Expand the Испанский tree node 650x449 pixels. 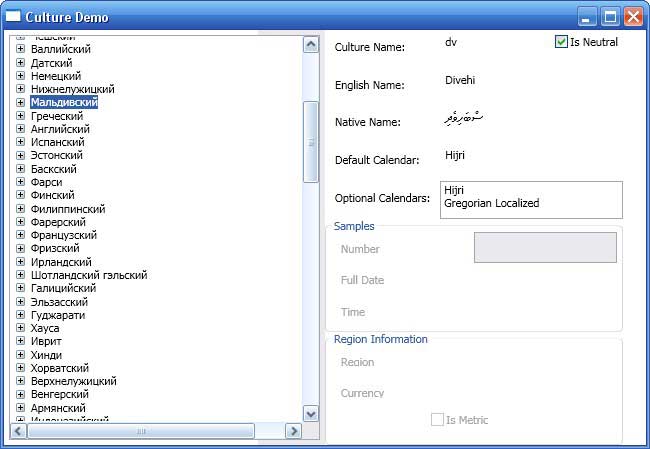[x=20, y=142]
